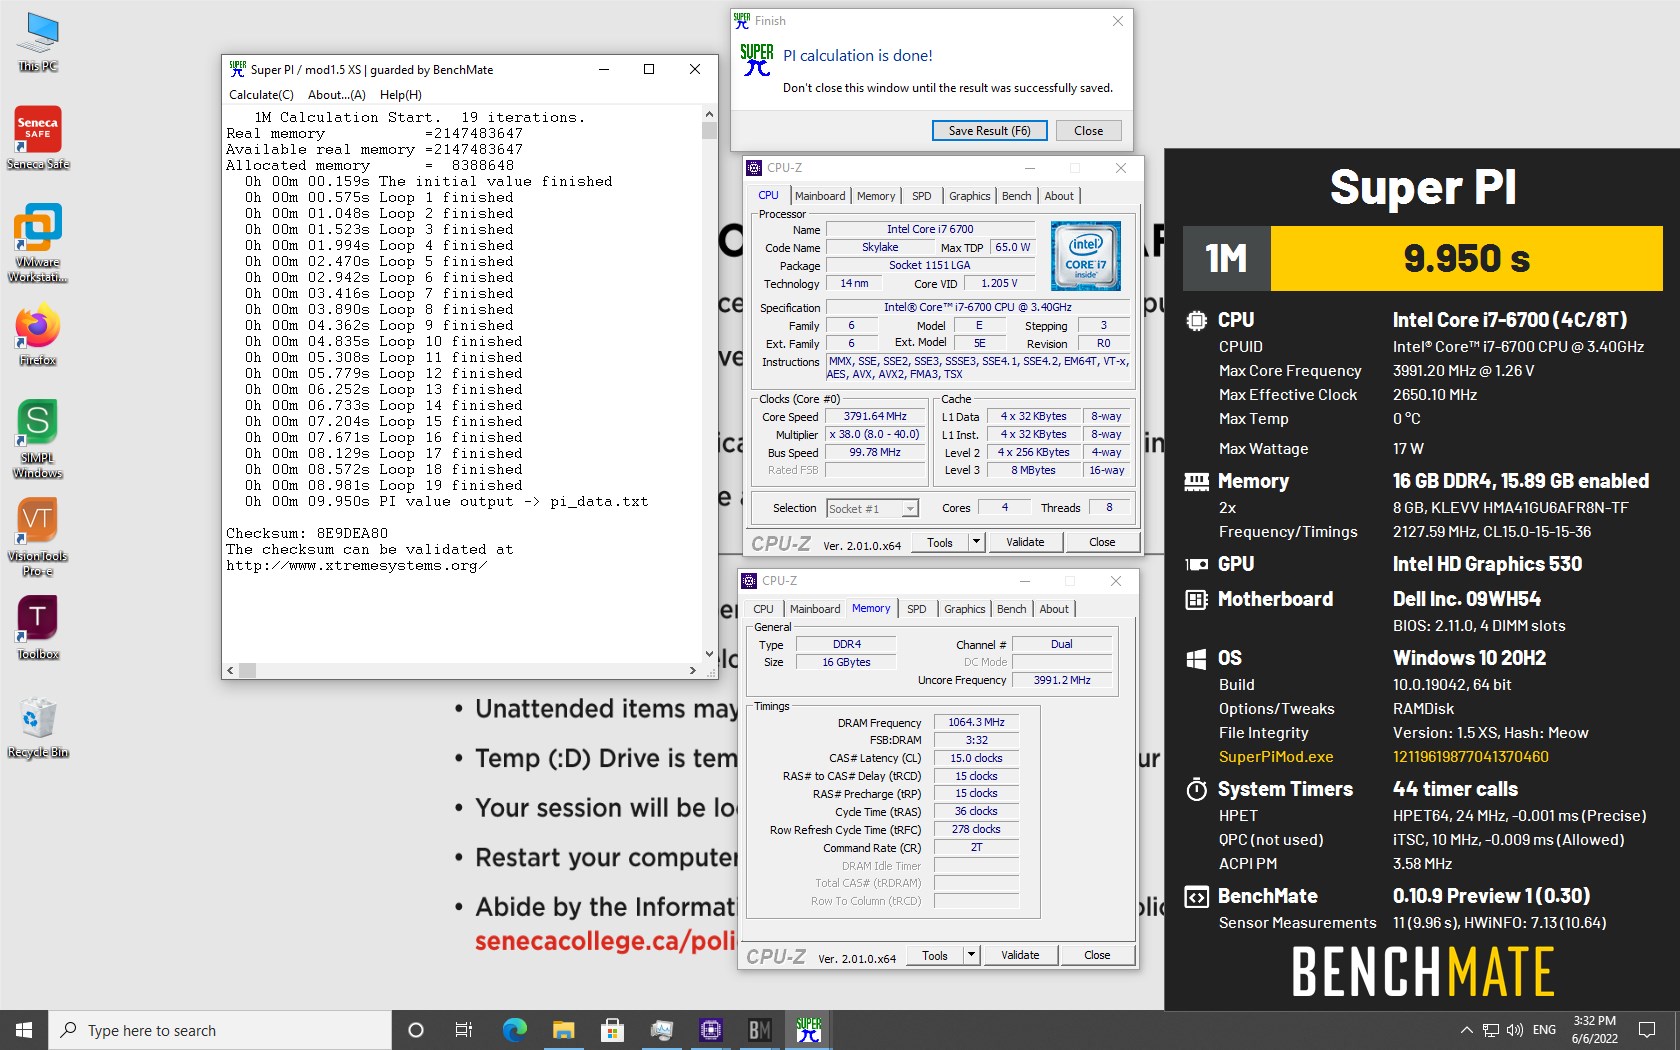The height and width of the screenshot is (1050, 1680).
Task: Switch to BenchMate taskbar icon
Action: [x=760, y=1030]
